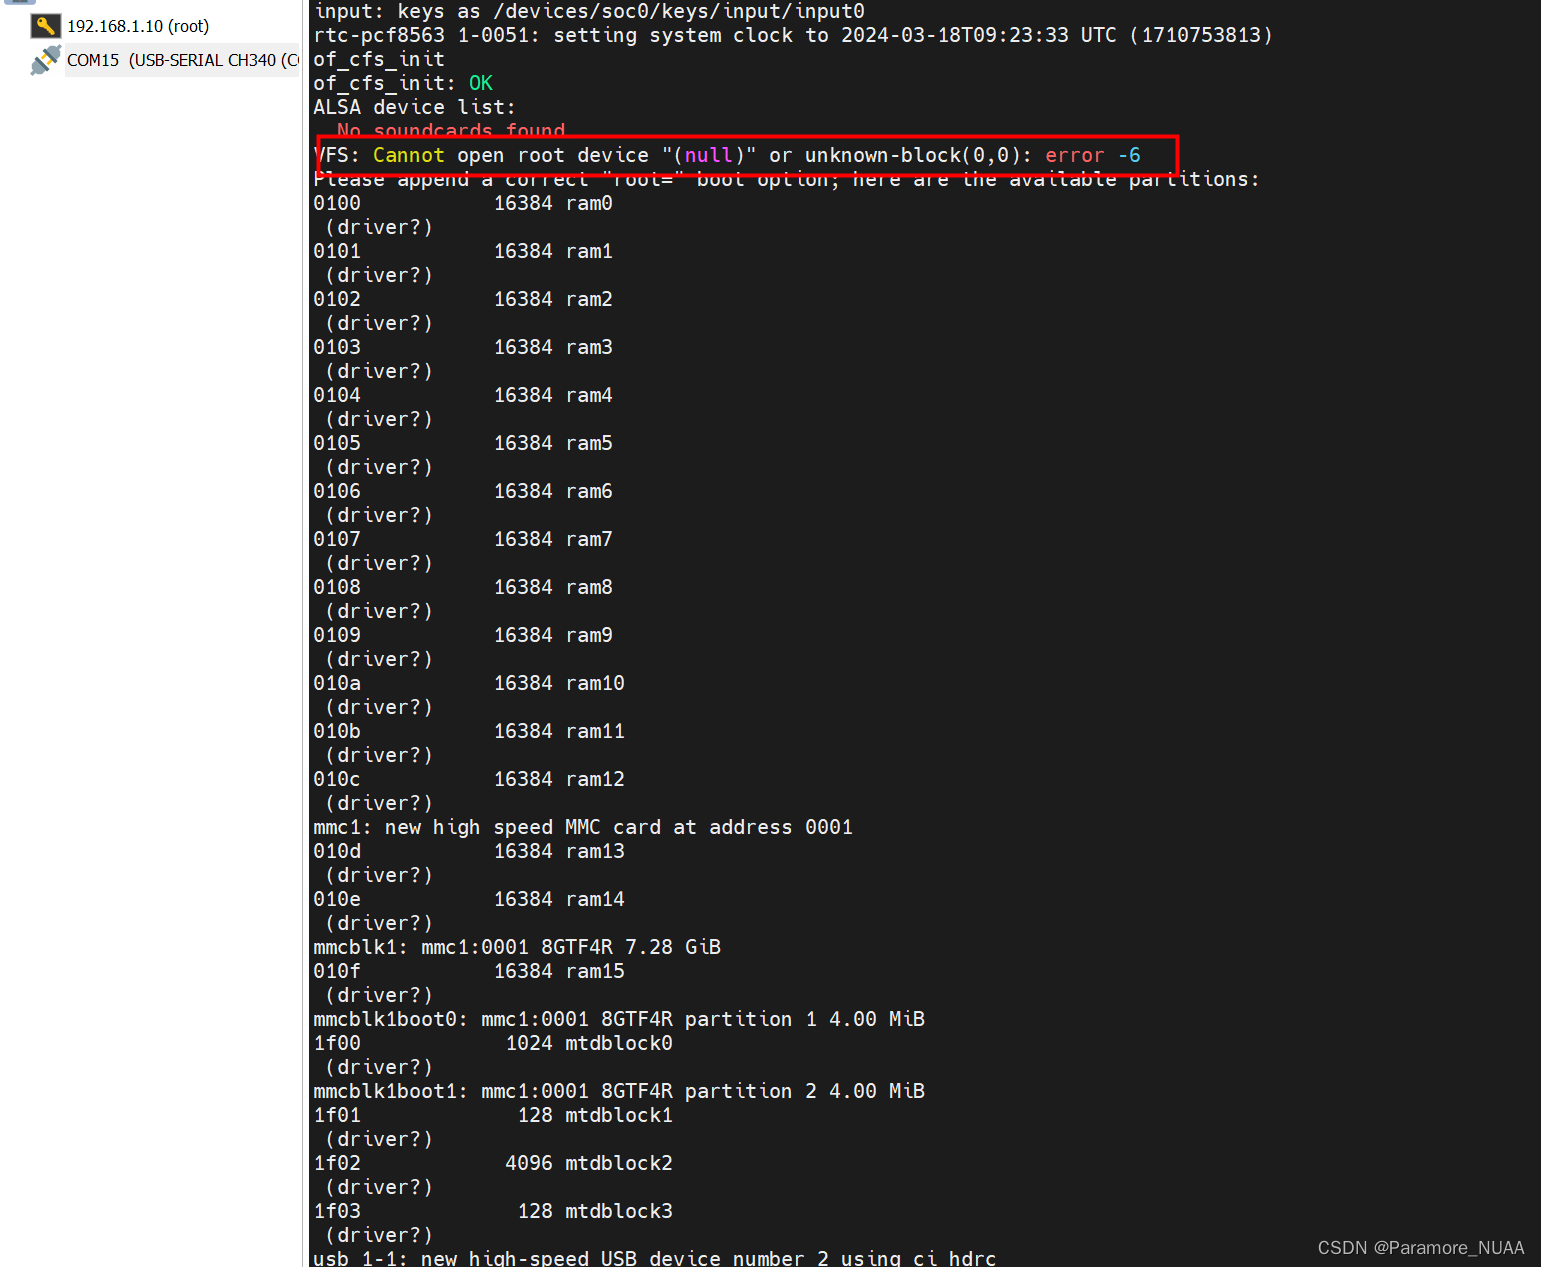Click the serial plug icon beside COM15
The image size is (1541, 1267).
tap(44, 59)
